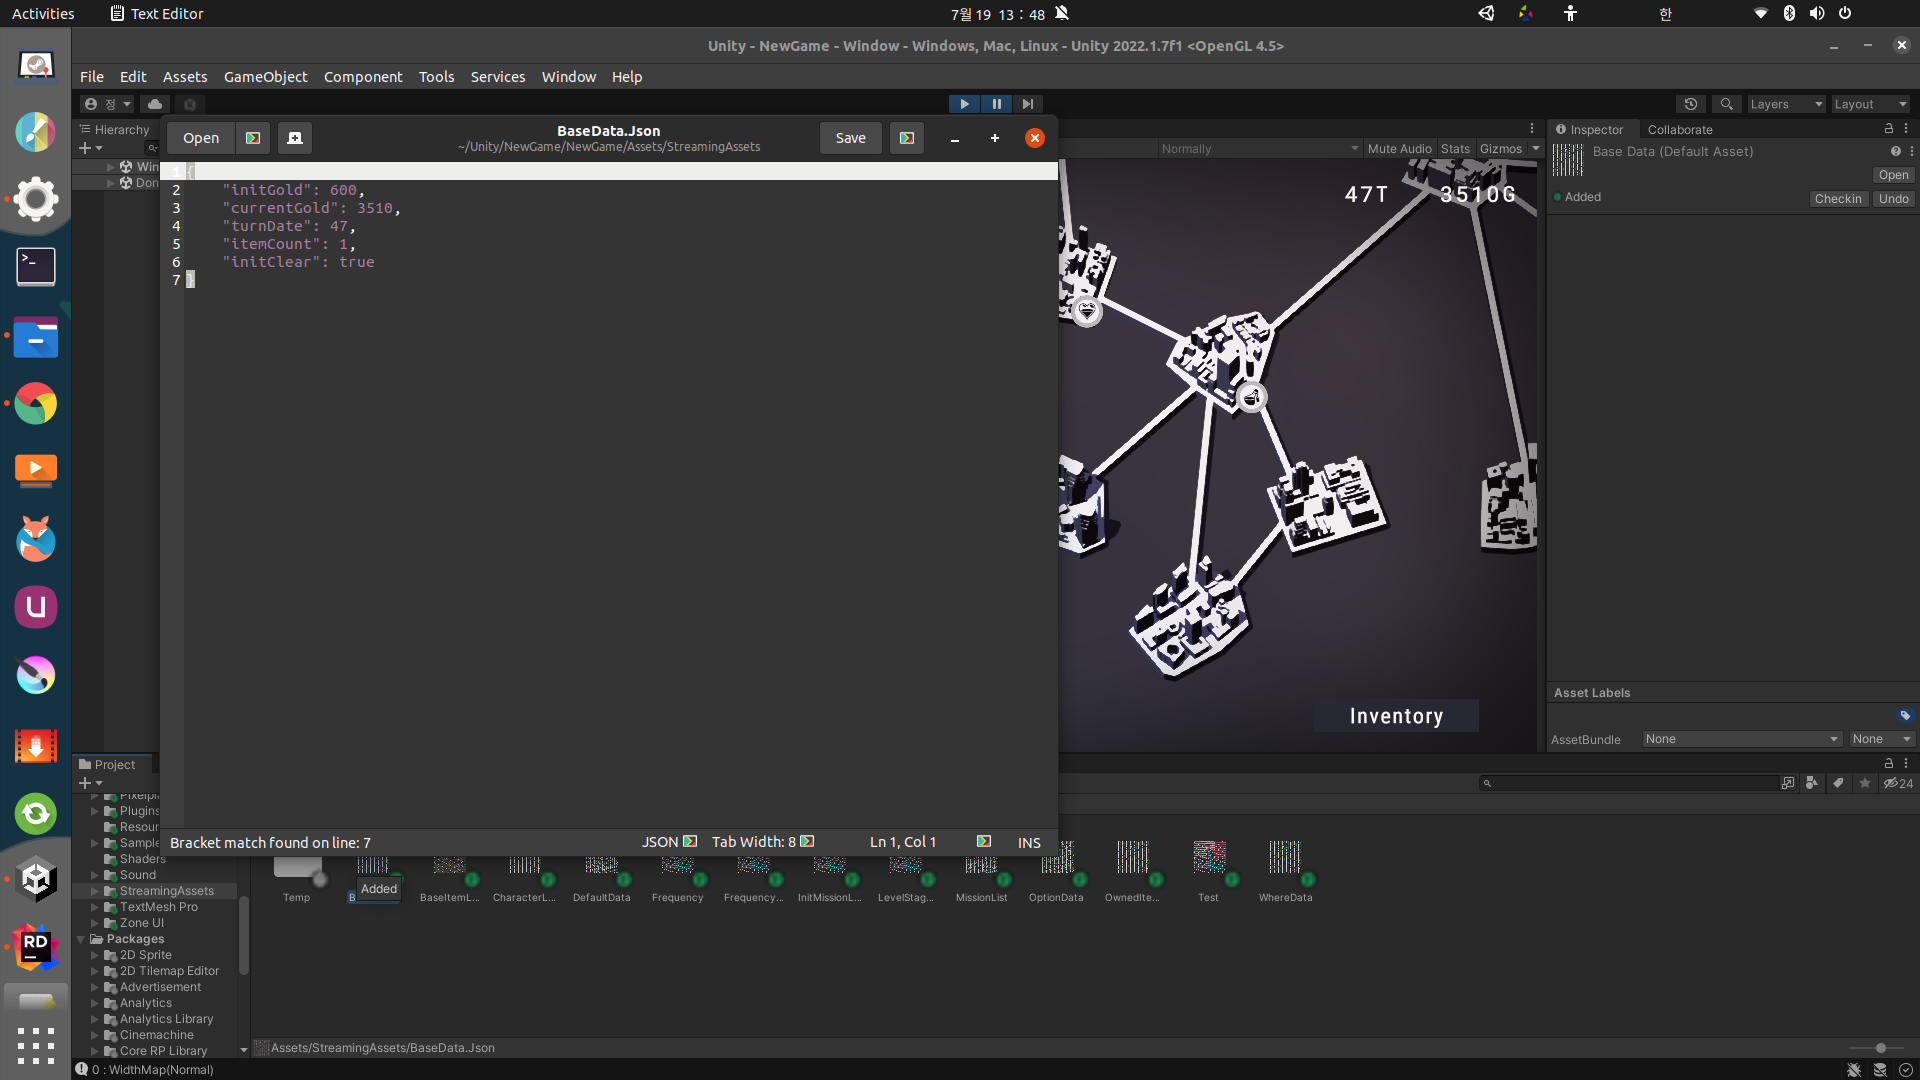Save the BaseData.Json file
Image resolution: width=1920 pixels, height=1080 pixels.
pos(851,138)
